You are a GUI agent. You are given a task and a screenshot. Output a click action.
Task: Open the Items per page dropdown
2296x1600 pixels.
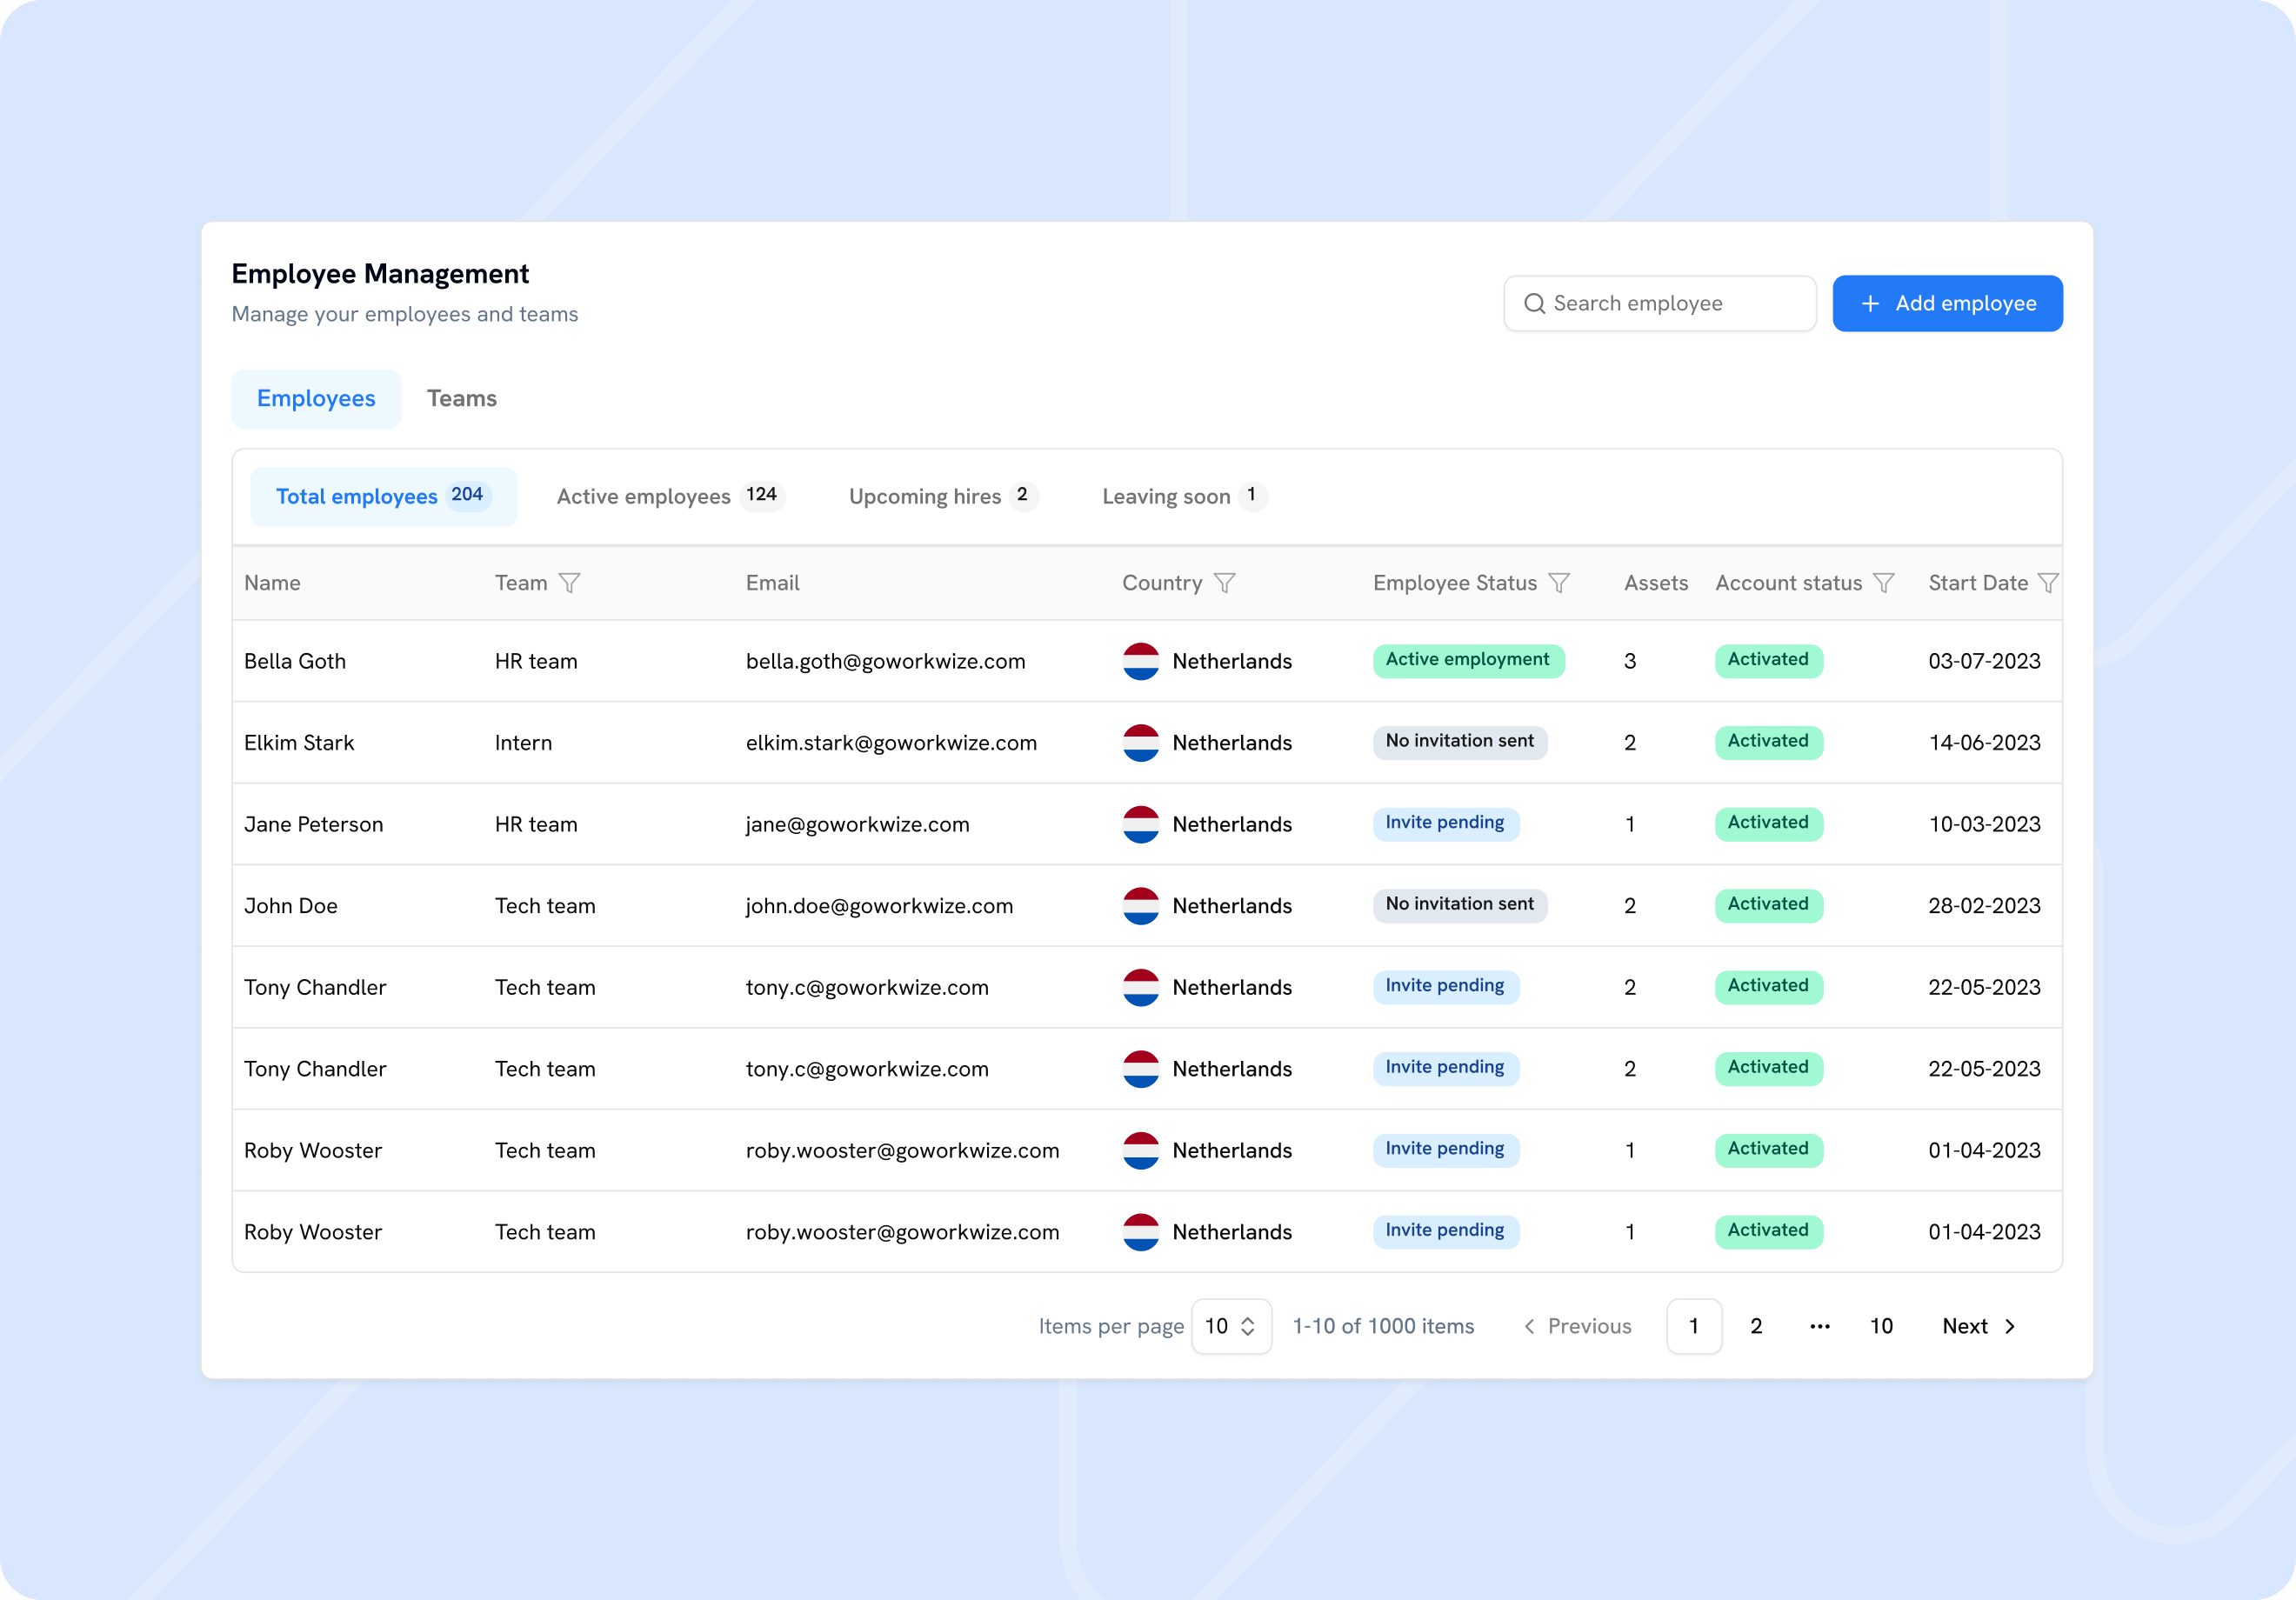coord(1231,1326)
